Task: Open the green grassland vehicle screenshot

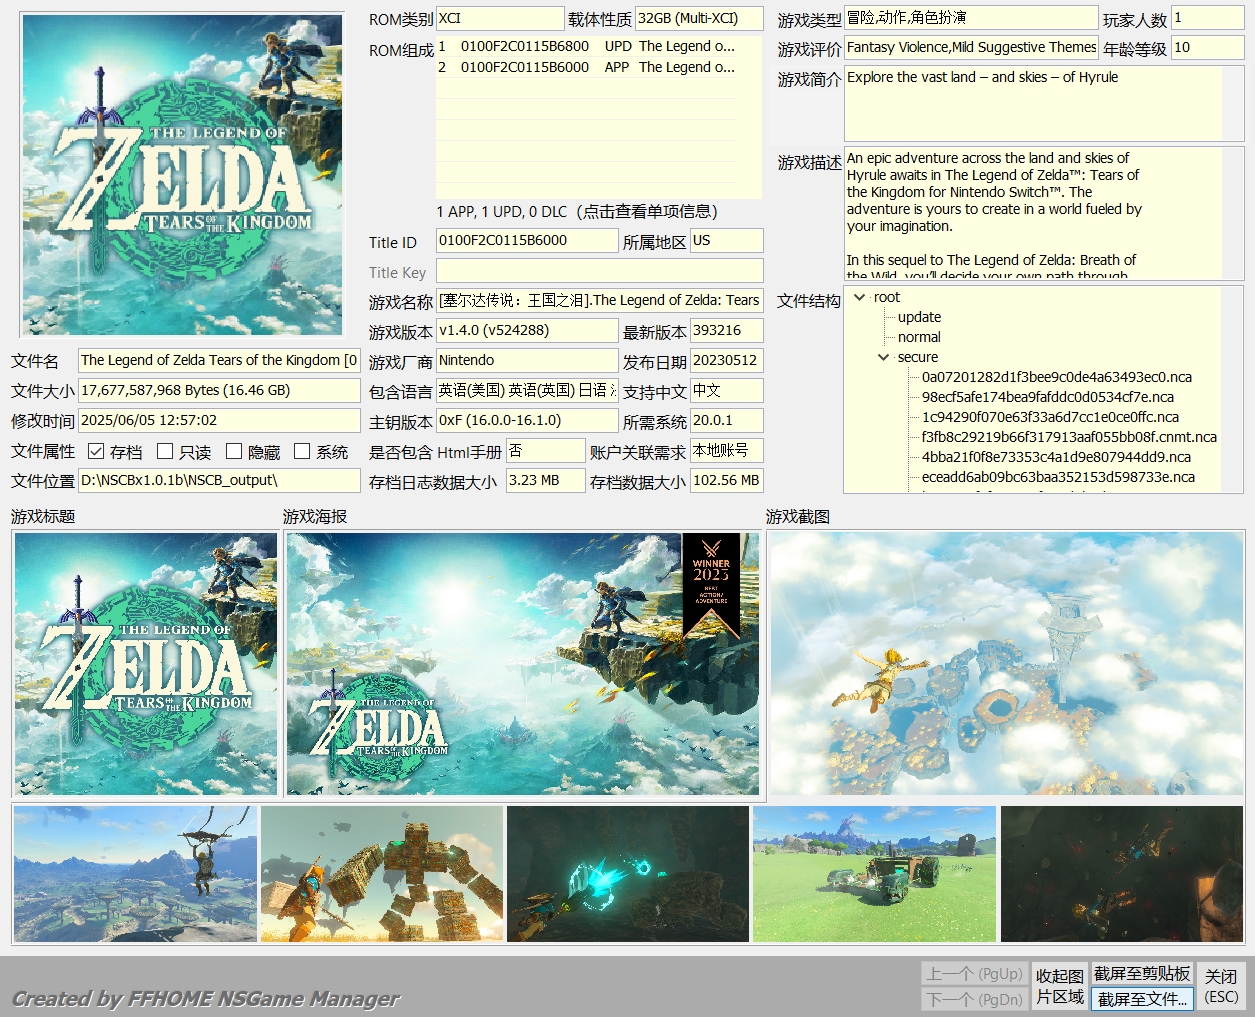Action: [x=874, y=874]
